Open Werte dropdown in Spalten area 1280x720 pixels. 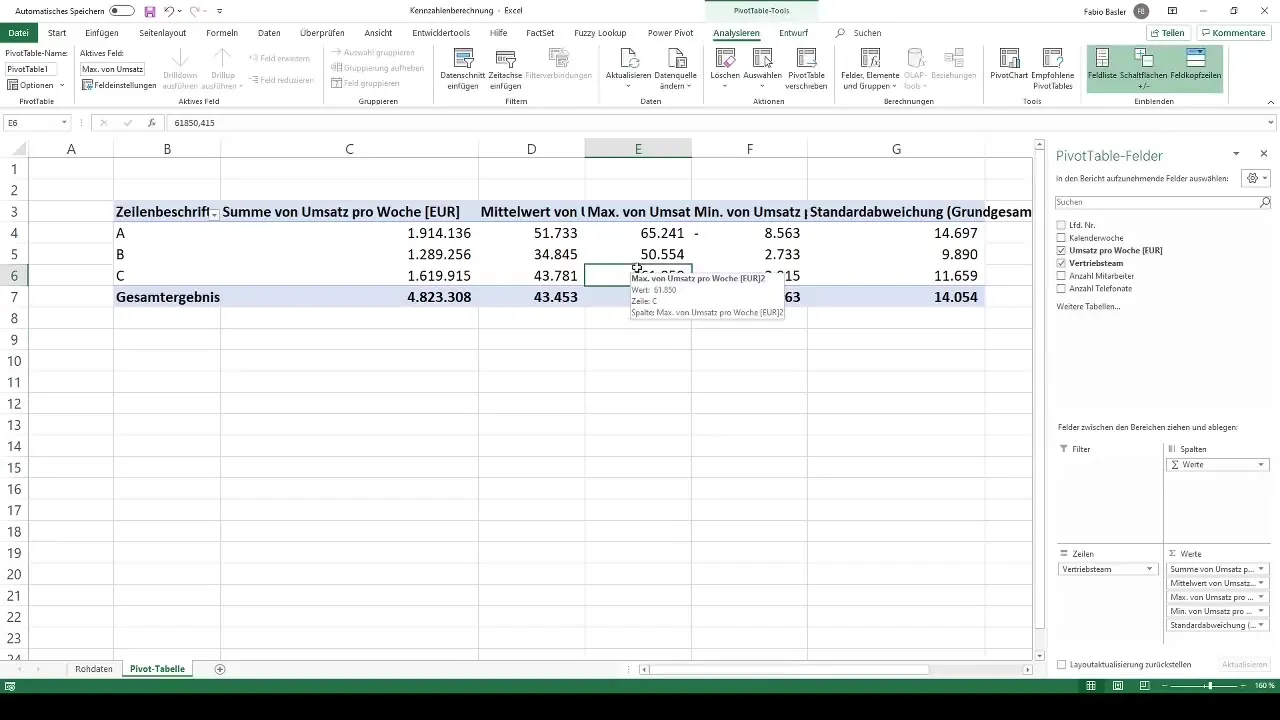(x=1261, y=465)
